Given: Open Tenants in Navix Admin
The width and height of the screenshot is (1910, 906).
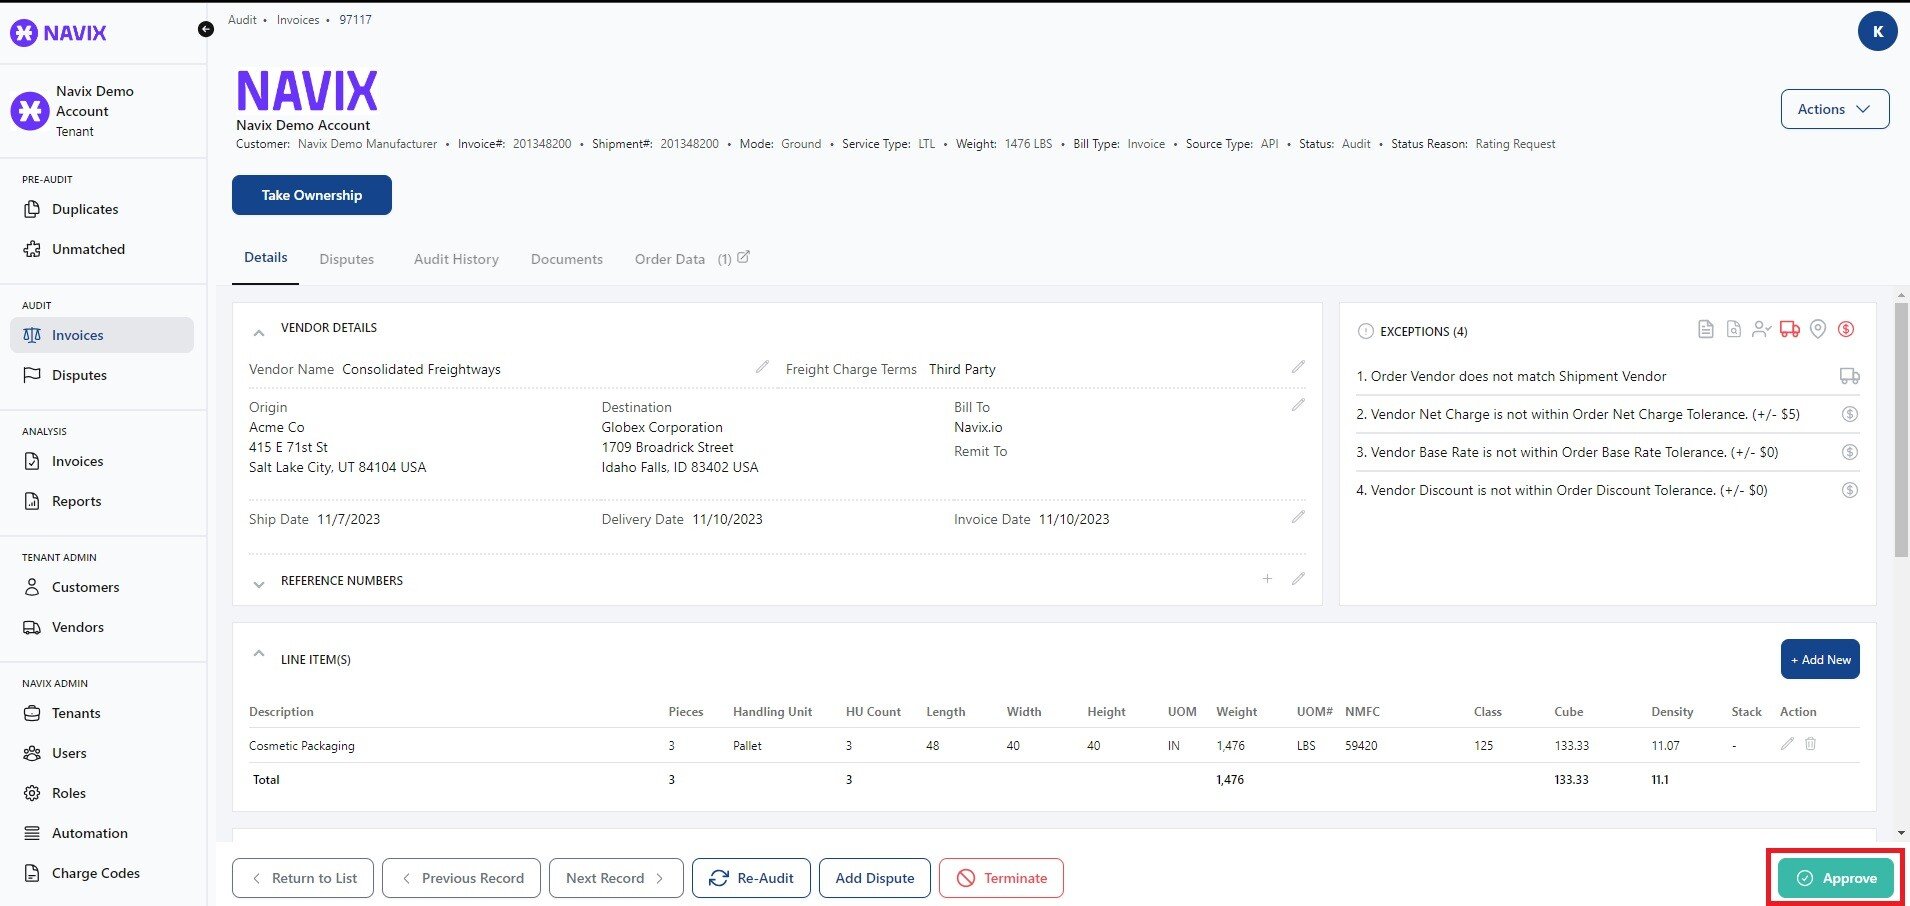Looking at the screenshot, I should 102,713.
